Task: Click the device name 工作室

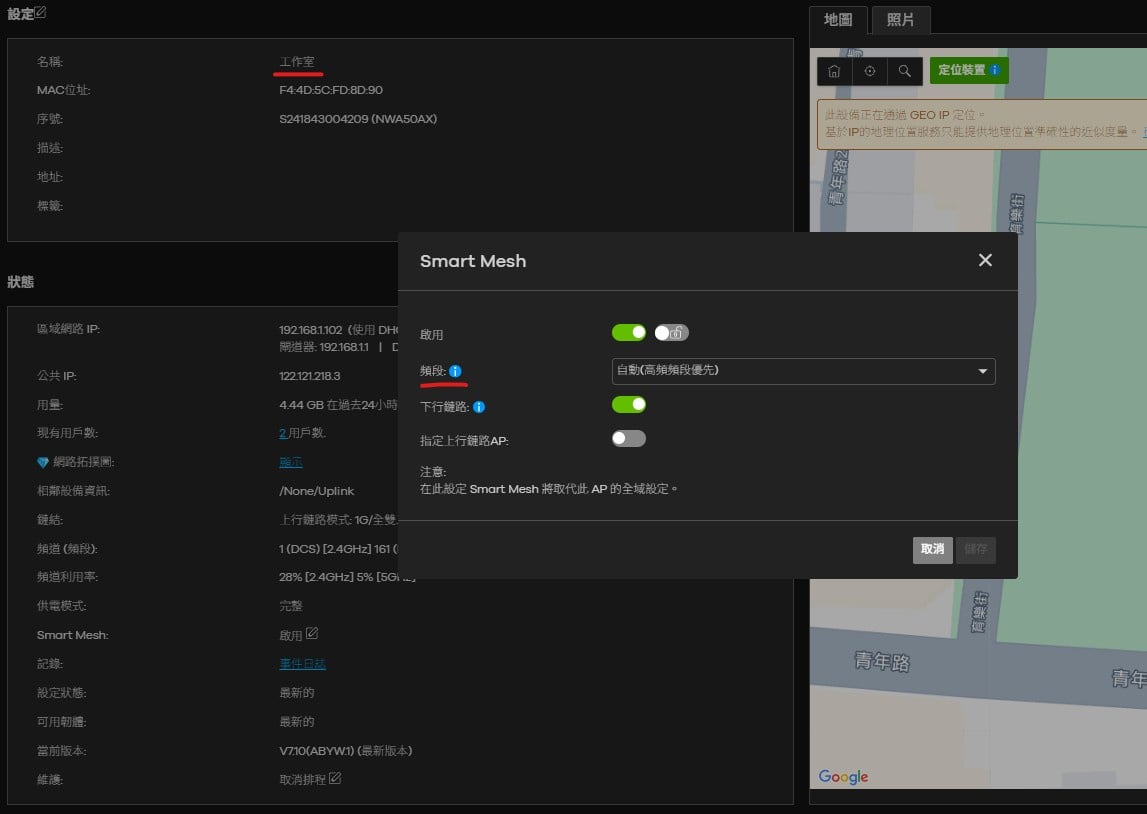Action: point(296,61)
